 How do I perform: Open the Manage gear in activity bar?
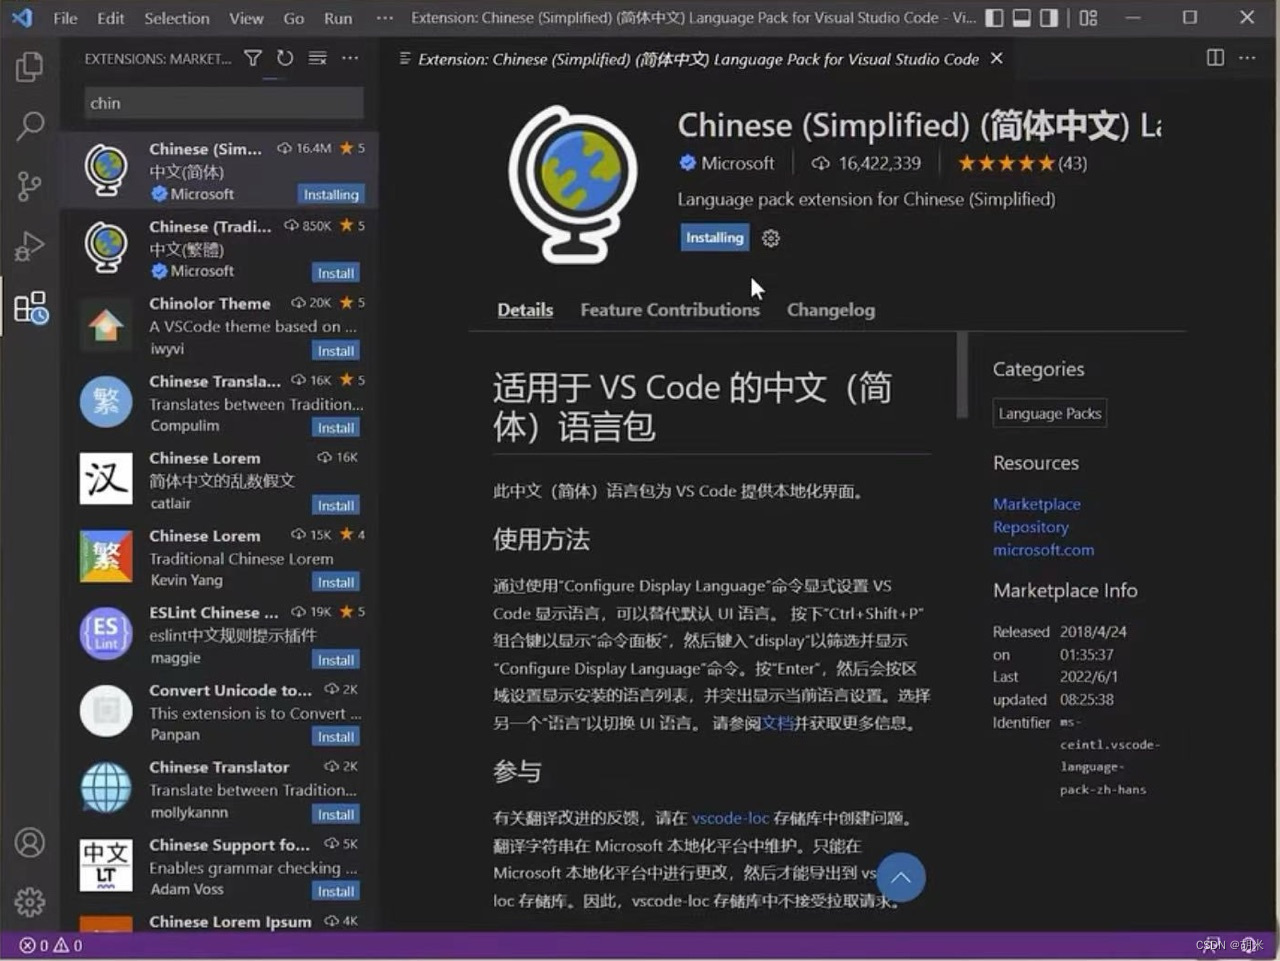click(x=30, y=902)
